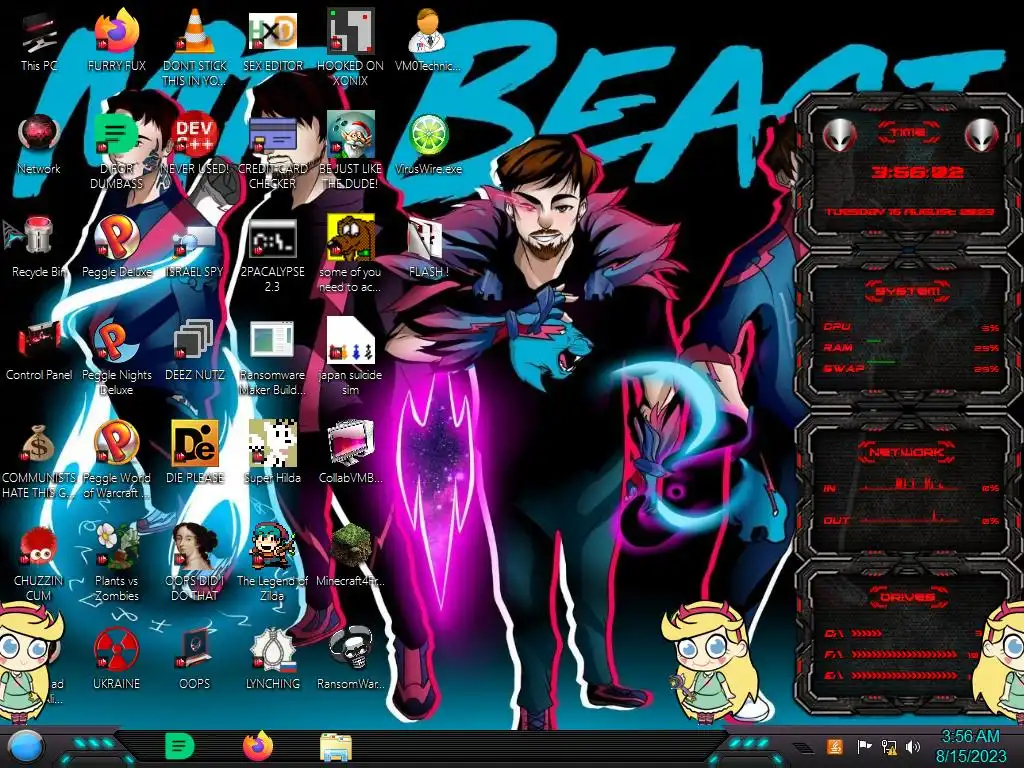
Task: Select the DEEZ NUTZ icon
Action: coord(195,351)
